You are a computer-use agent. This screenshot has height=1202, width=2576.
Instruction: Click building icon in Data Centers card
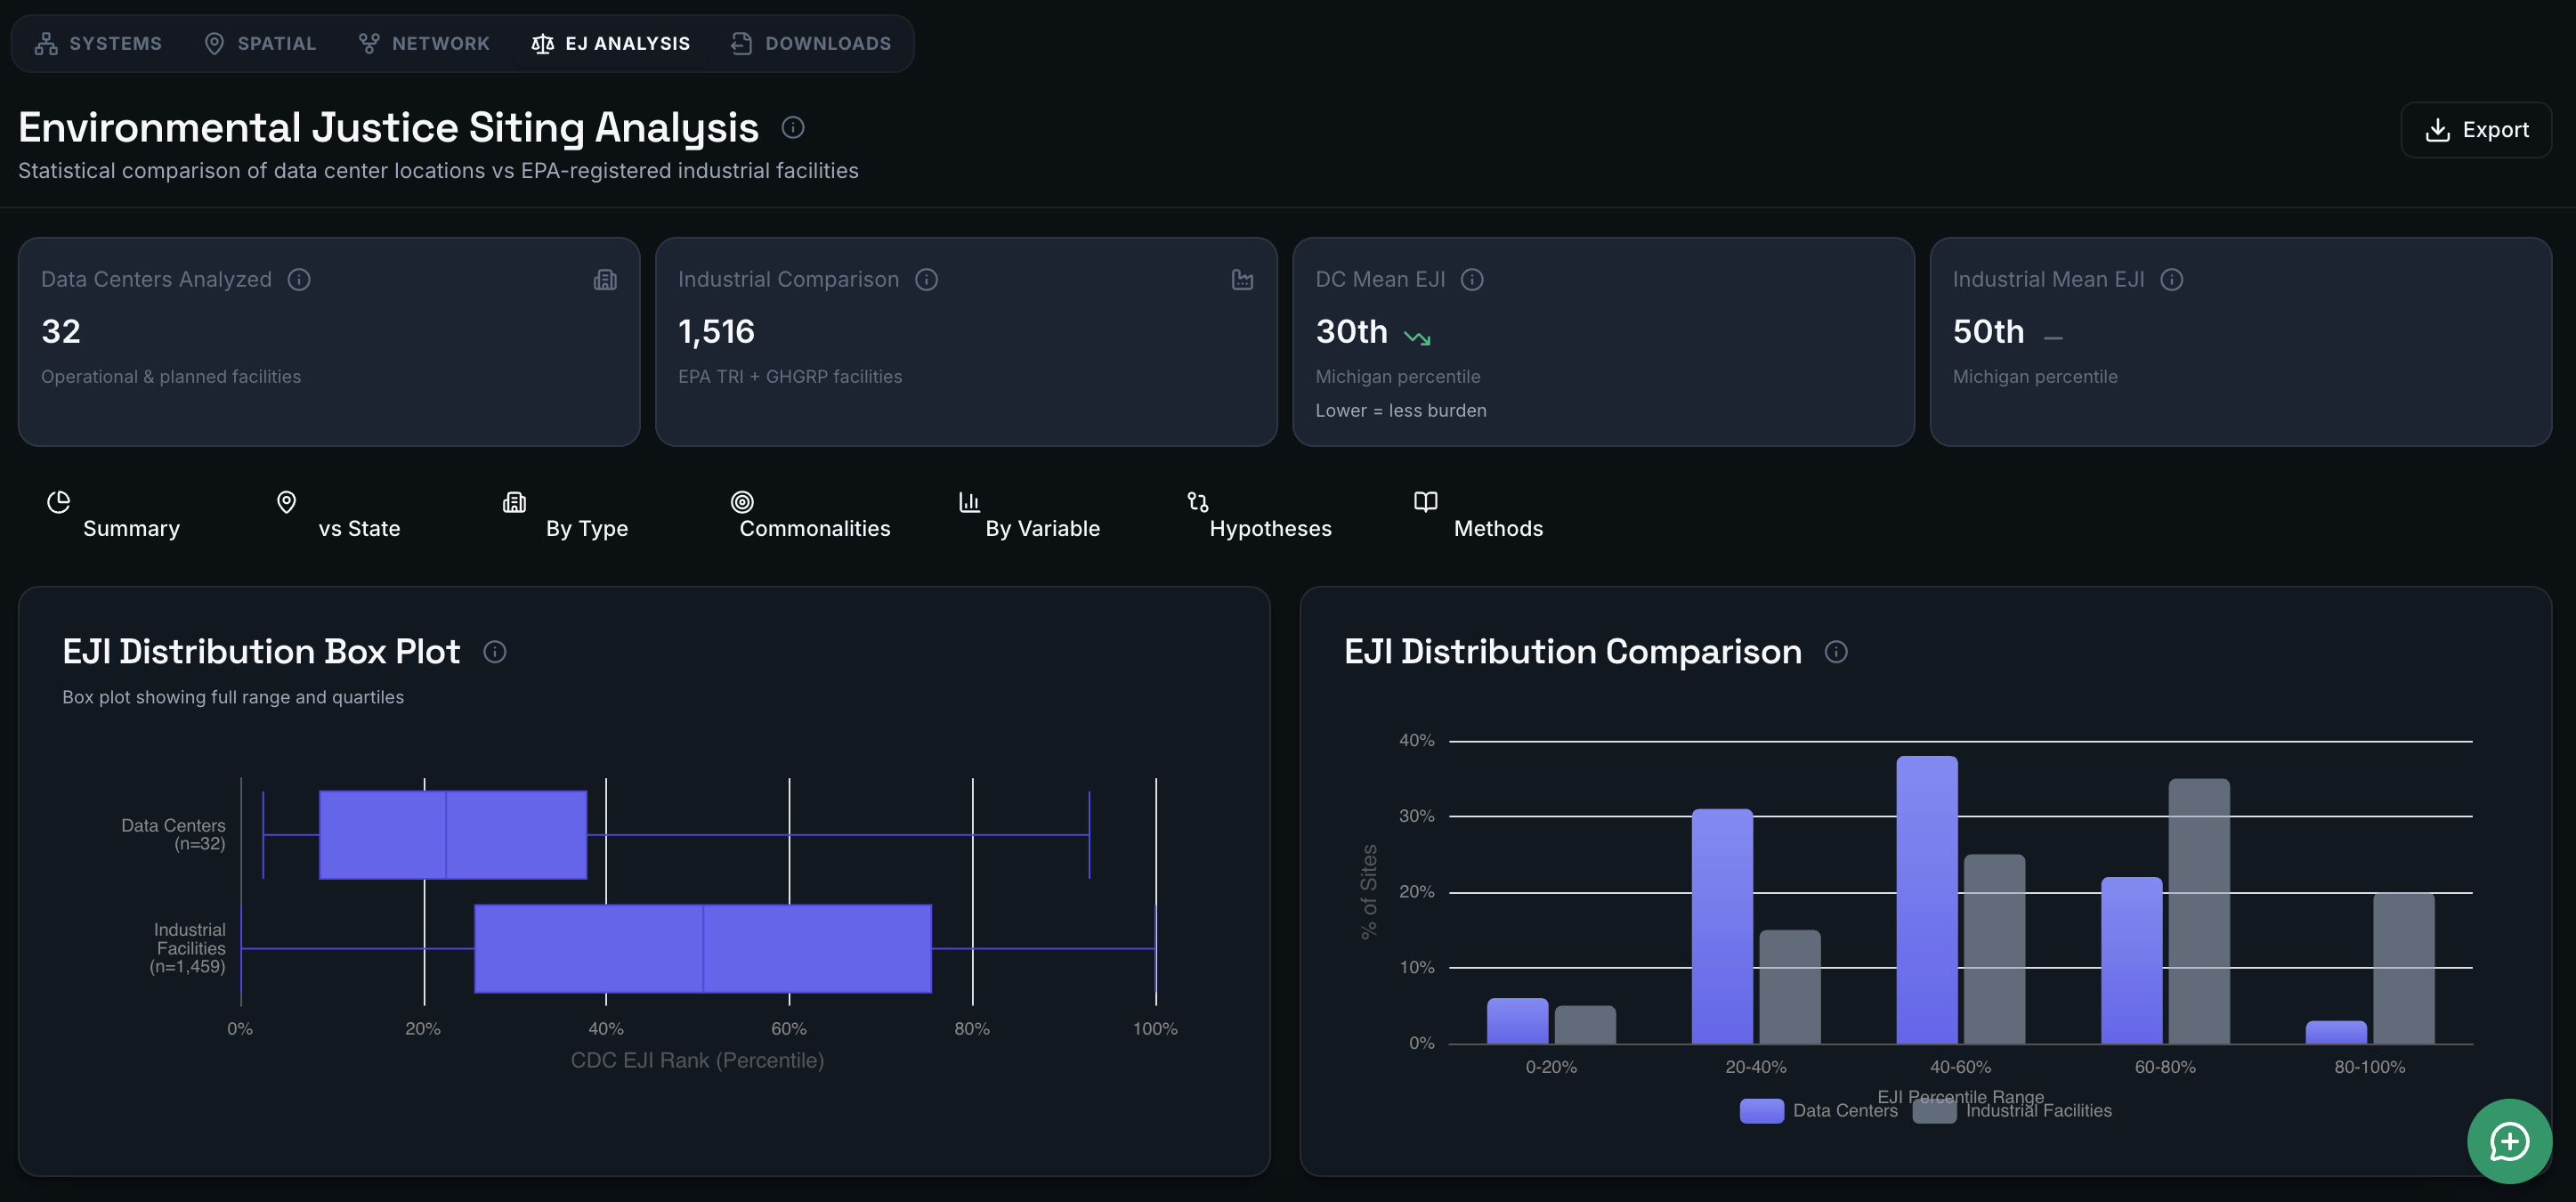click(604, 280)
